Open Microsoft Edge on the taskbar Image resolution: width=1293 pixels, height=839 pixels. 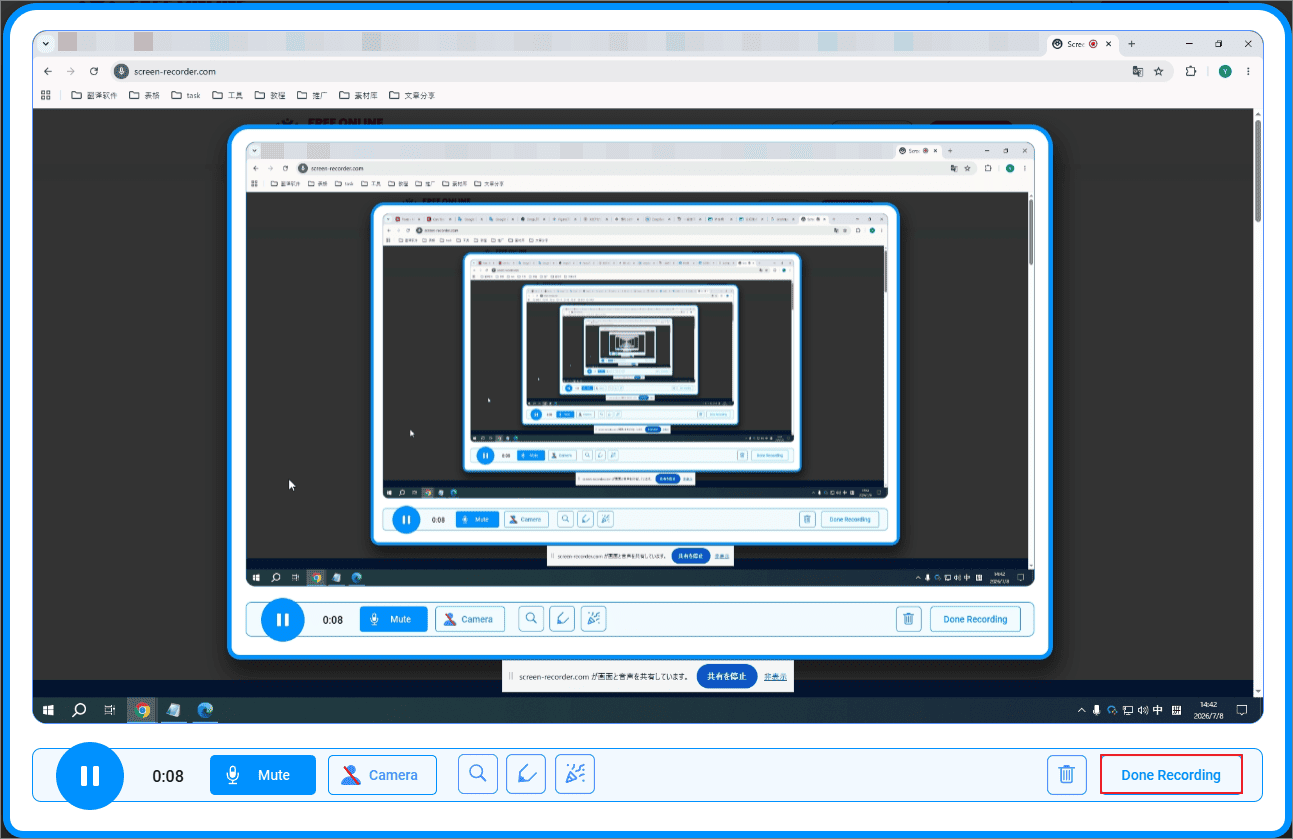coord(205,710)
